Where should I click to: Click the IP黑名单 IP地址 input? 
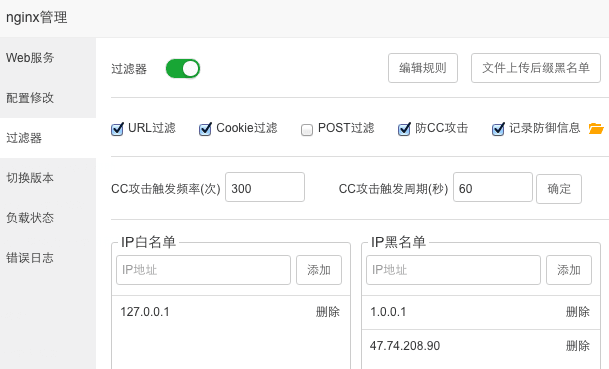point(453,270)
